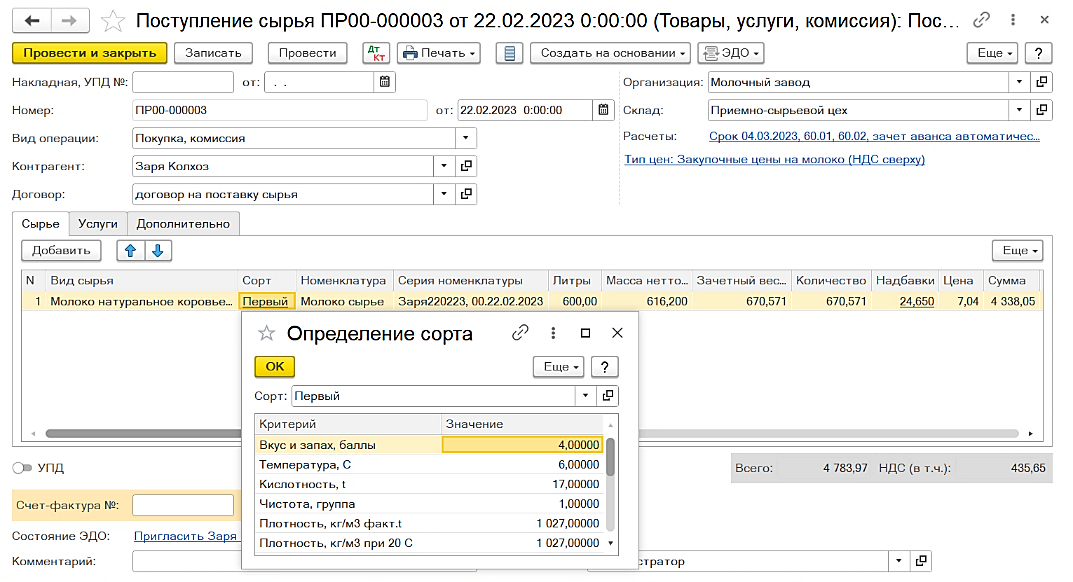Open Тип цен Закупочные цены link
The width and height of the screenshot is (1073, 582).
[x=775, y=159]
